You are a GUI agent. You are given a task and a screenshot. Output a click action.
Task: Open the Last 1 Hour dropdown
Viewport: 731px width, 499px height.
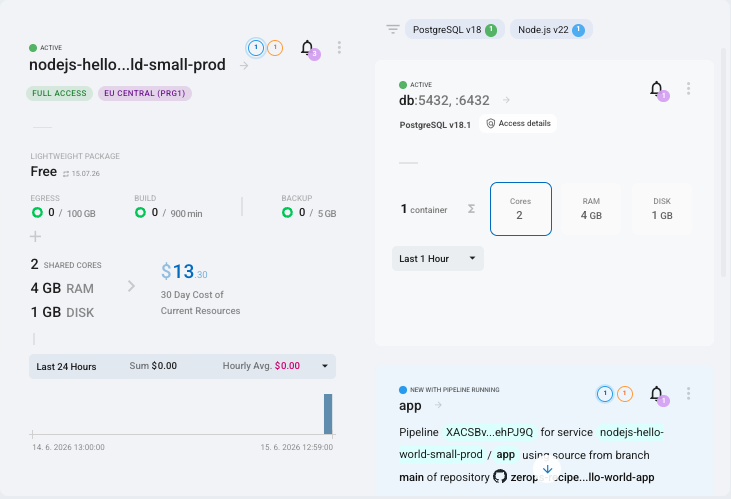coord(438,258)
